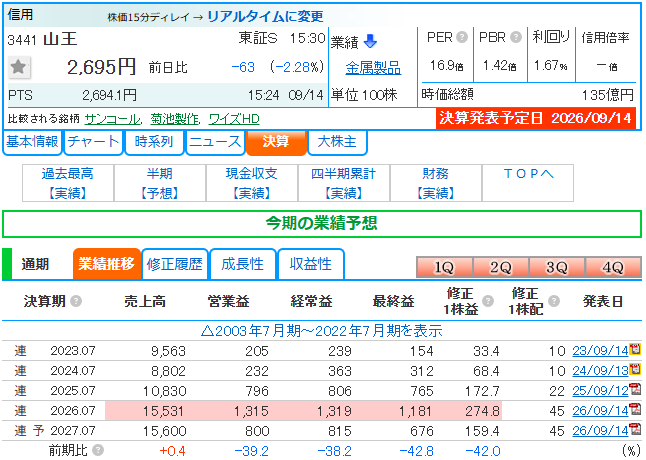
Task: Switch to the 大株主 tab
Action: [x=337, y=142]
